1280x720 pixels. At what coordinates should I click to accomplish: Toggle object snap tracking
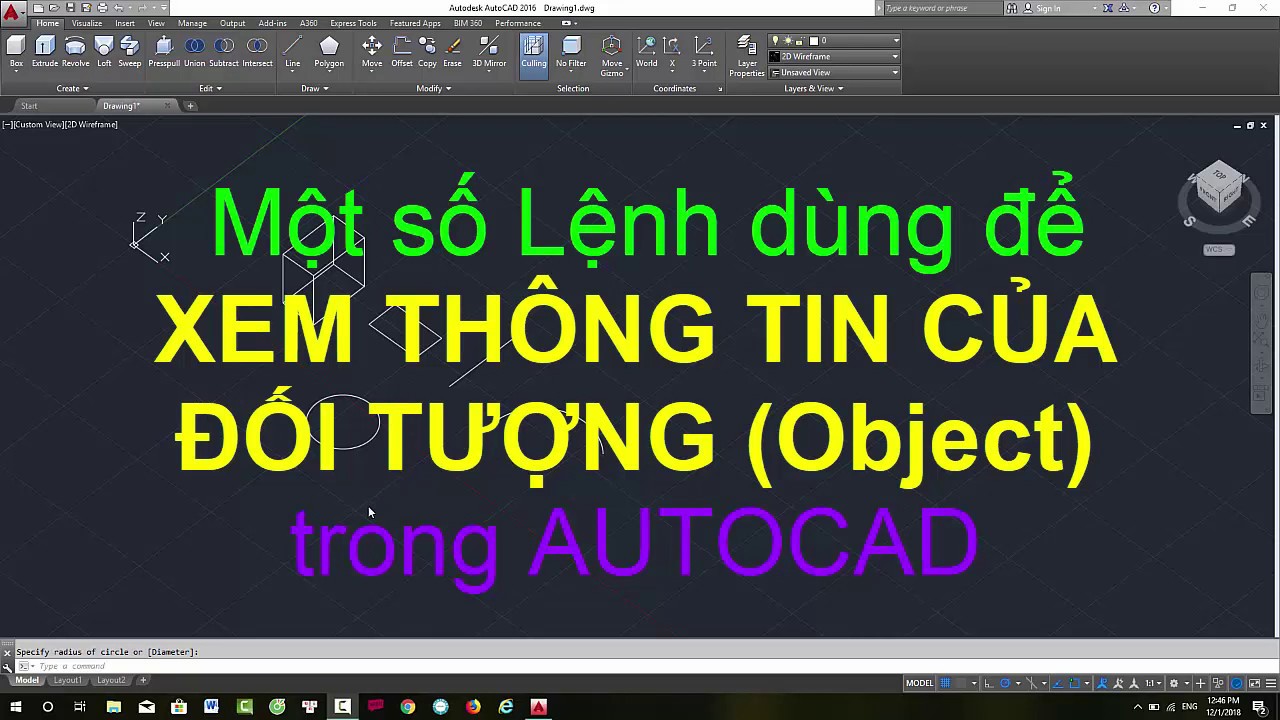(x=1058, y=683)
